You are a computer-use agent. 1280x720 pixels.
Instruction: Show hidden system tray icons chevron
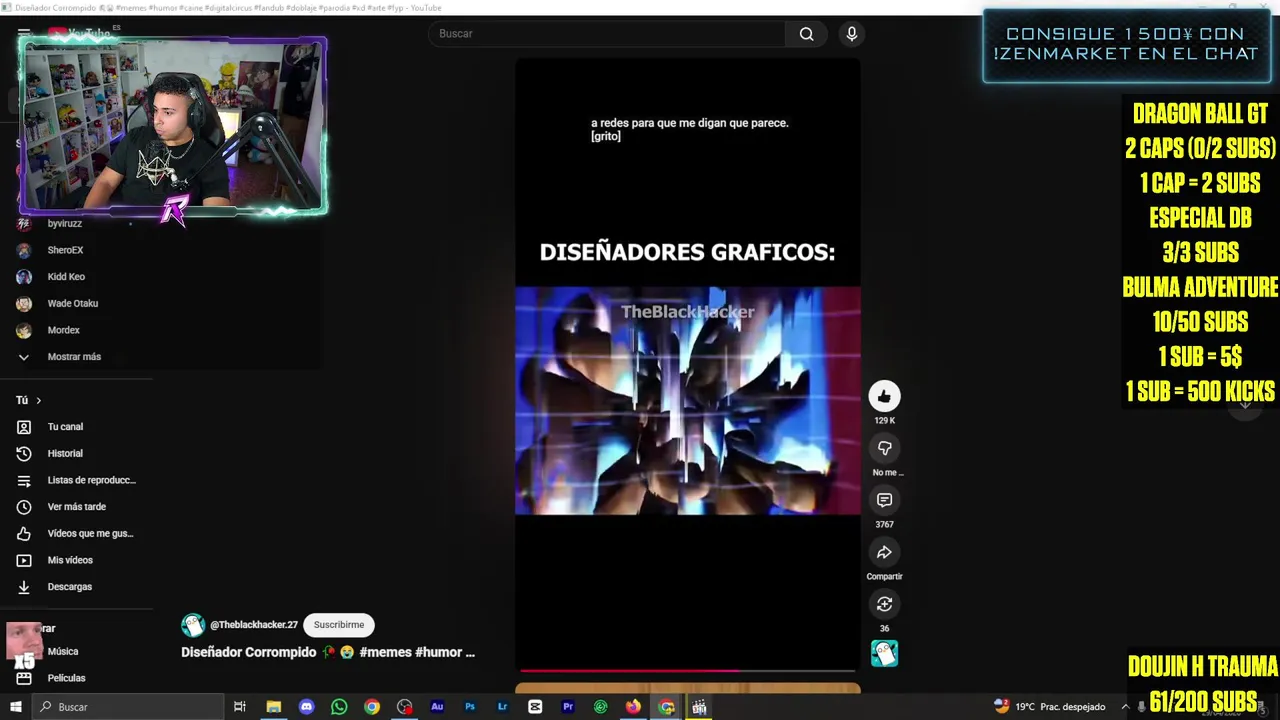(x=1125, y=707)
